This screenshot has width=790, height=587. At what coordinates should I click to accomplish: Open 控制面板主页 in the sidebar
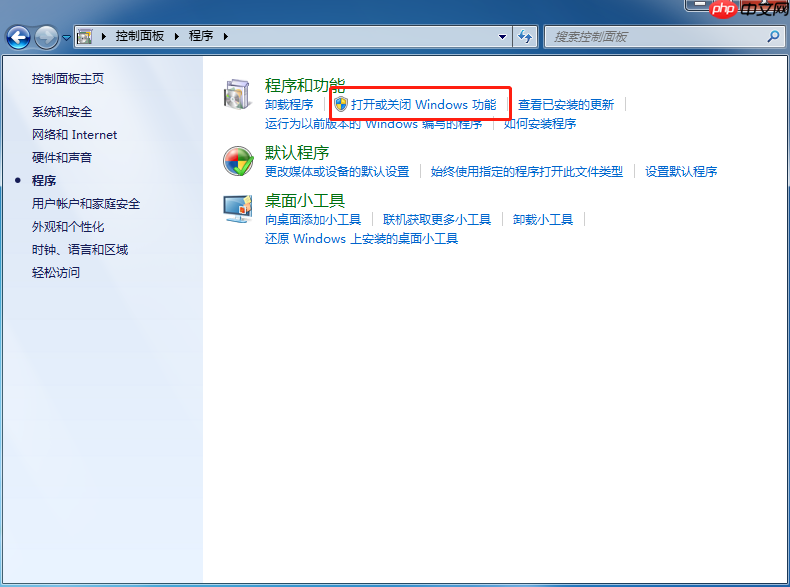coord(68,79)
